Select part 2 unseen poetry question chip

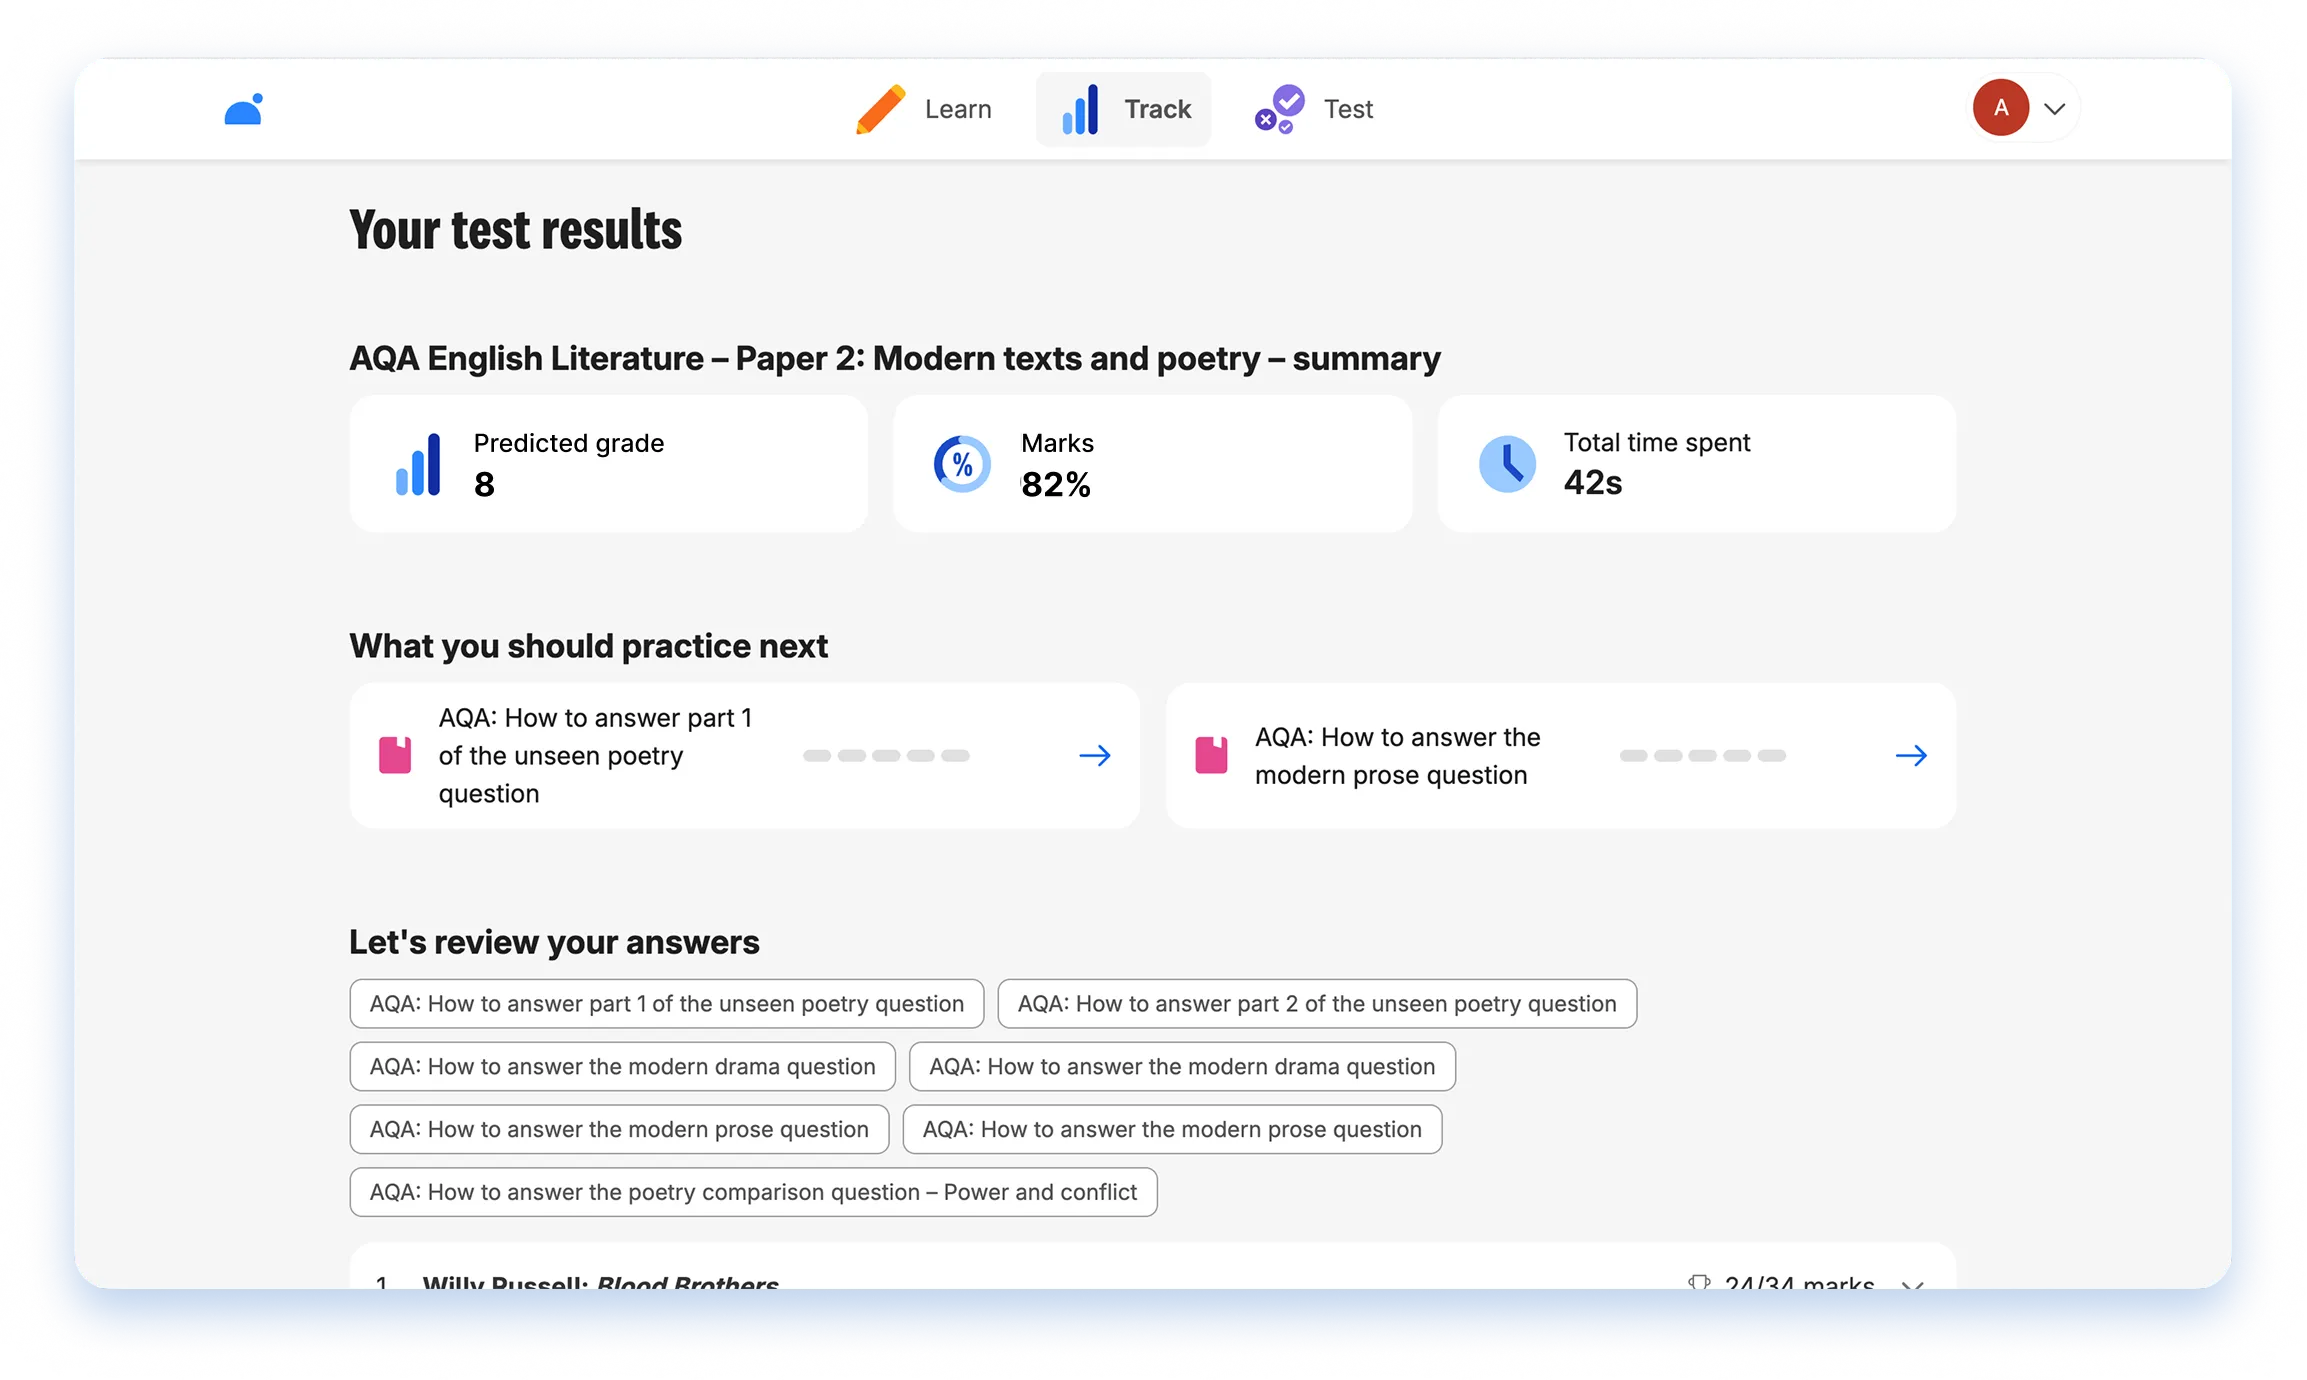point(1317,1003)
